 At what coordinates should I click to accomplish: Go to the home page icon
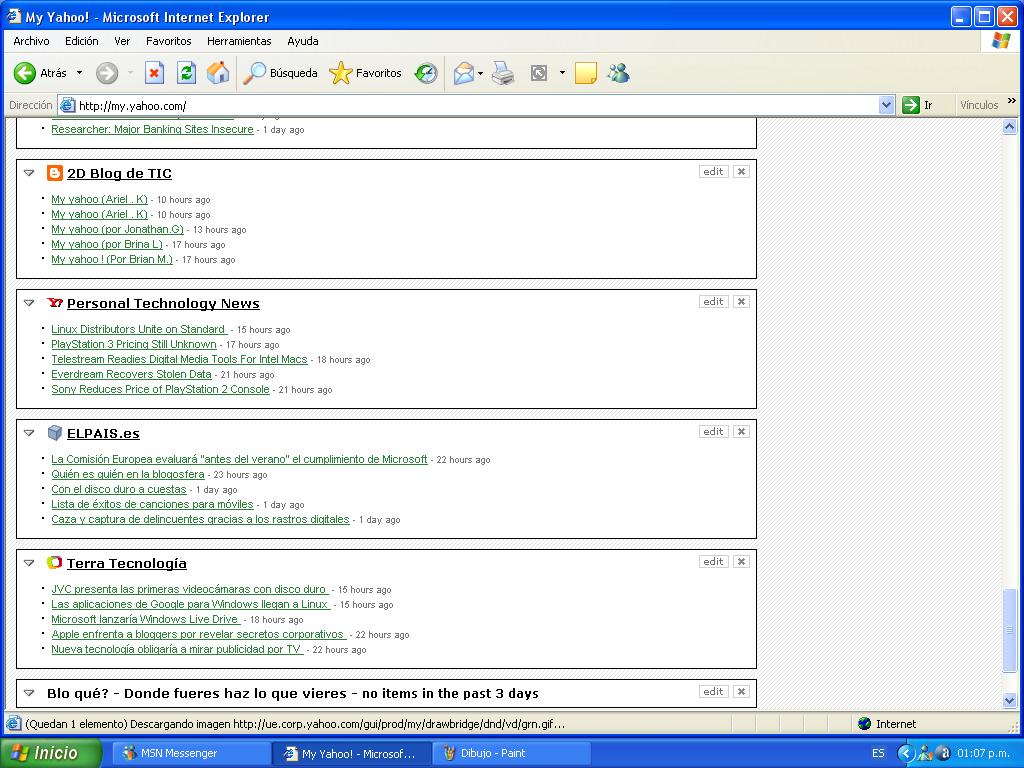[x=218, y=73]
